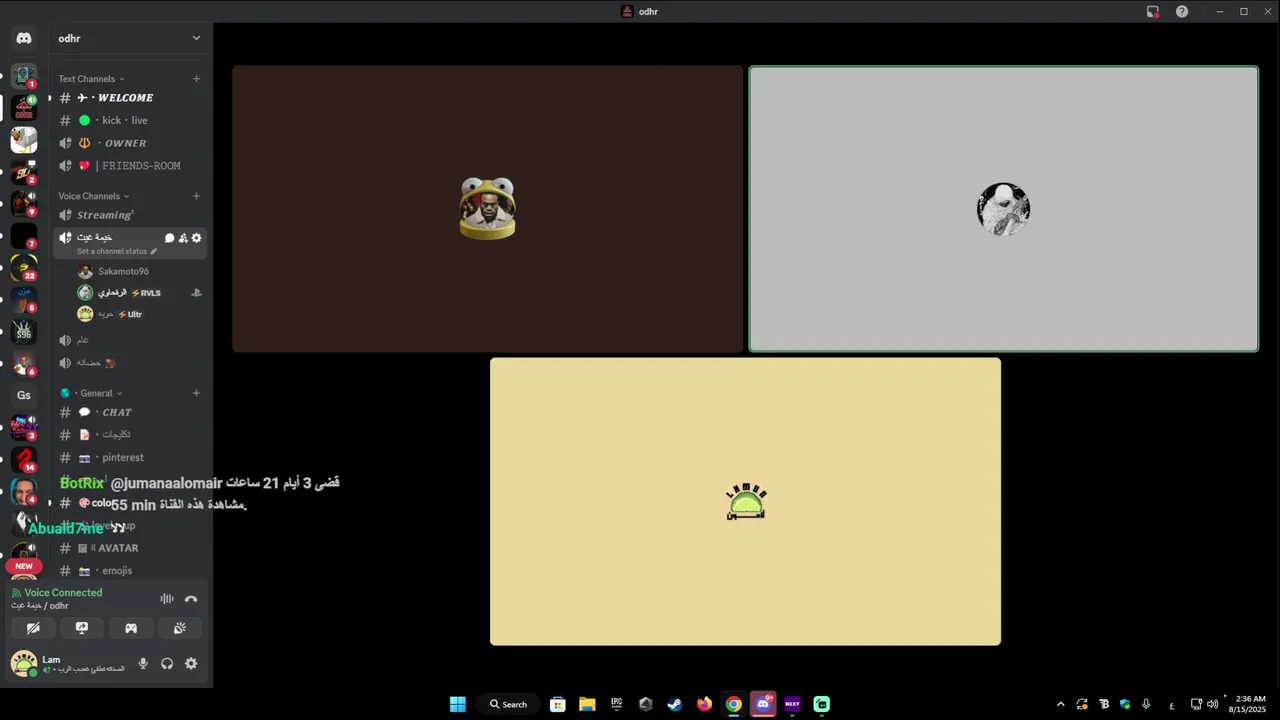Open Discord direct messages home icon
The width and height of the screenshot is (1280, 720).
pos(24,38)
